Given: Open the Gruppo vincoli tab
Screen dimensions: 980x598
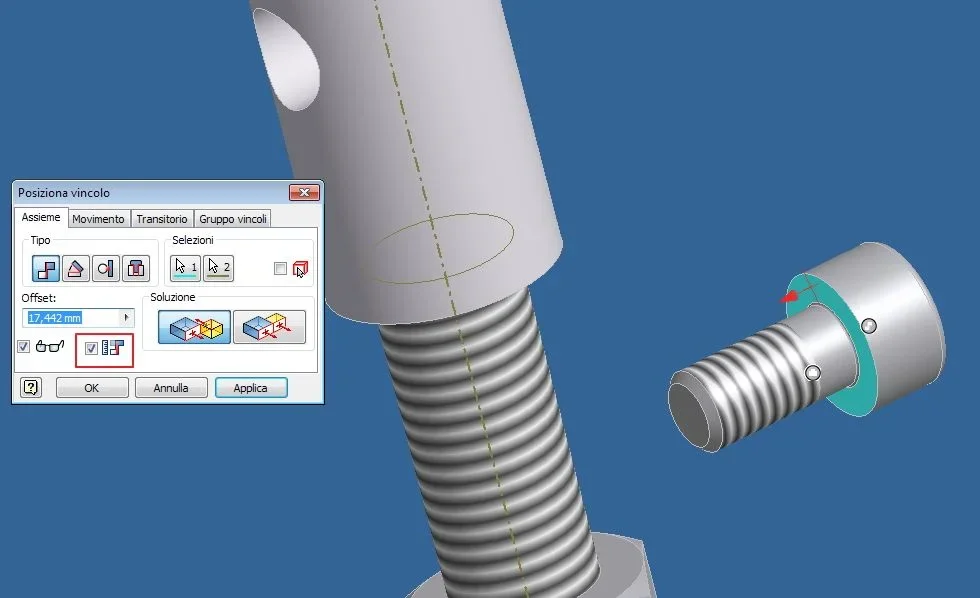Looking at the screenshot, I should click(x=232, y=219).
